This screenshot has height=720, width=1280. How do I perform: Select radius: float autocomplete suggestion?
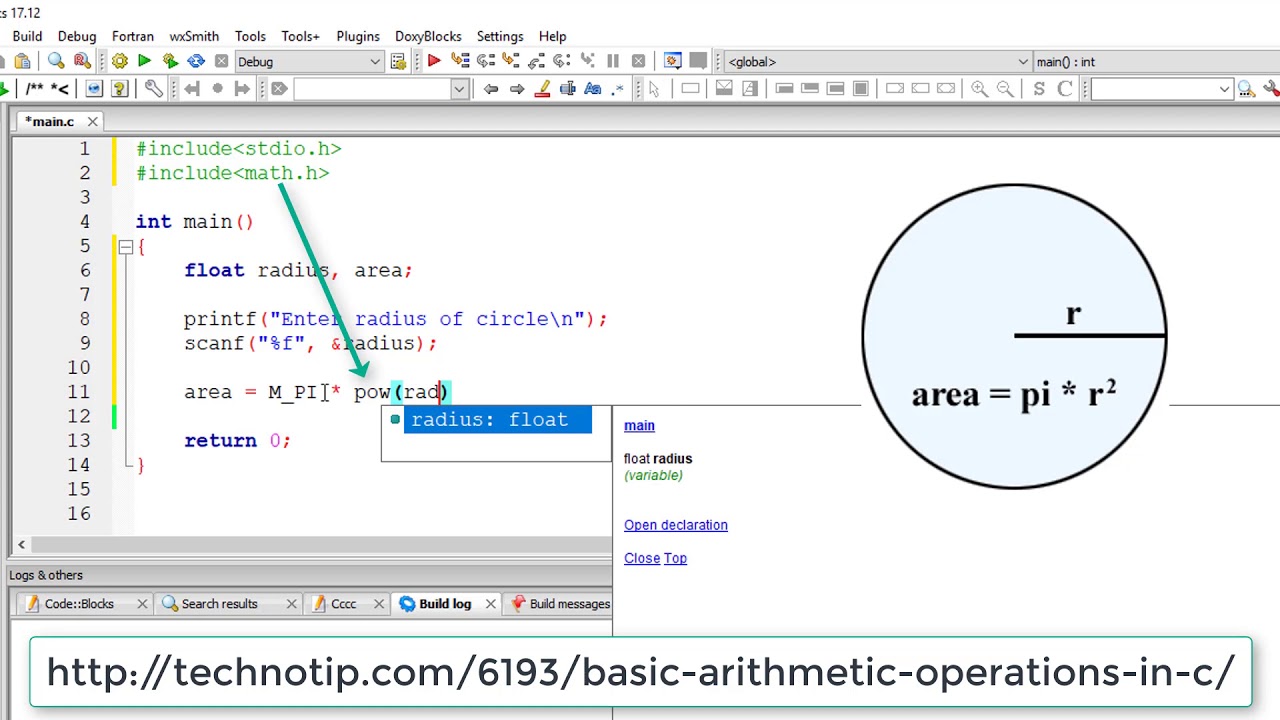[x=489, y=420]
